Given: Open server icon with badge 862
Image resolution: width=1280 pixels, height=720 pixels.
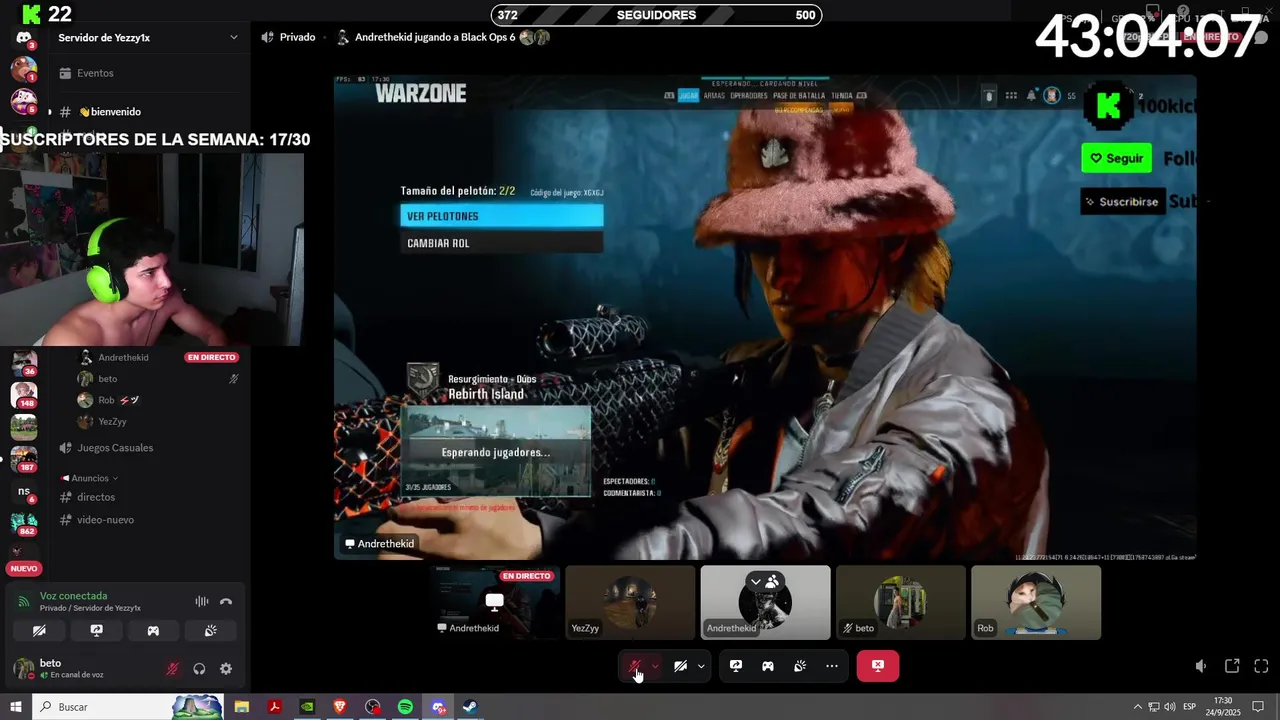Looking at the screenshot, I should click(x=24, y=523).
